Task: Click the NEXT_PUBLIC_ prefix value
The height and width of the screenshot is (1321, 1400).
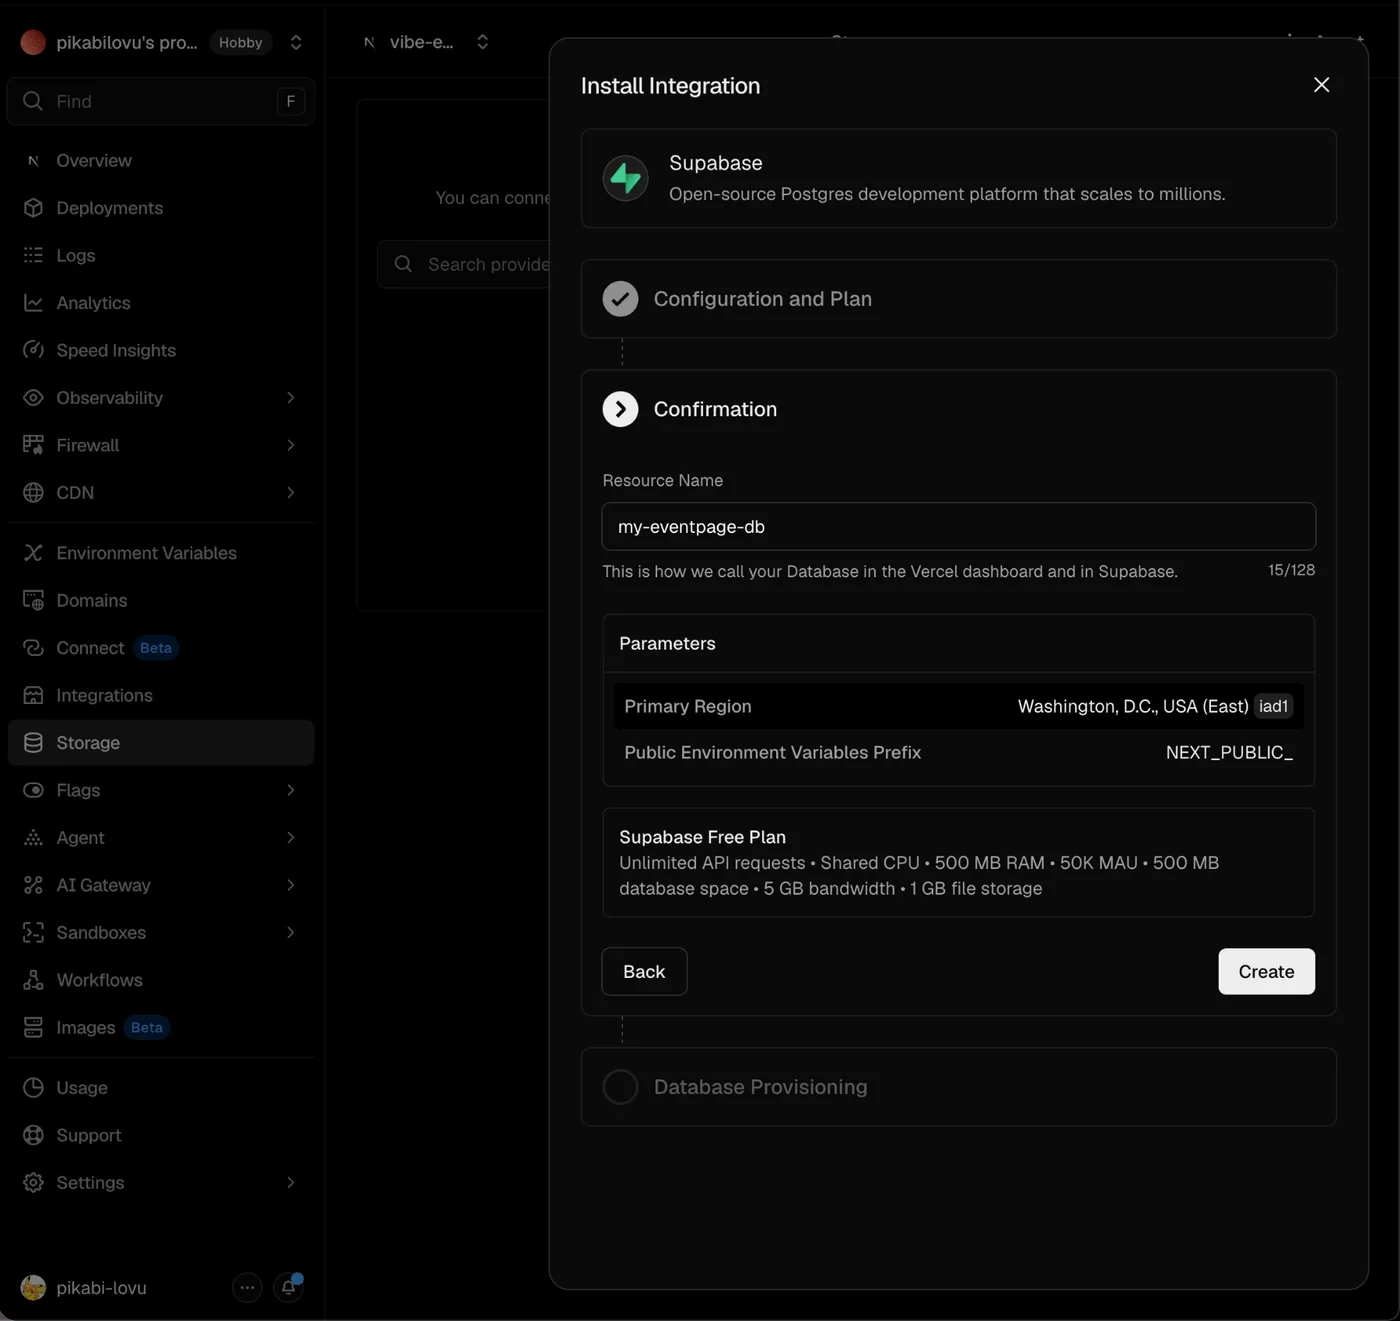Action: click(x=1229, y=752)
